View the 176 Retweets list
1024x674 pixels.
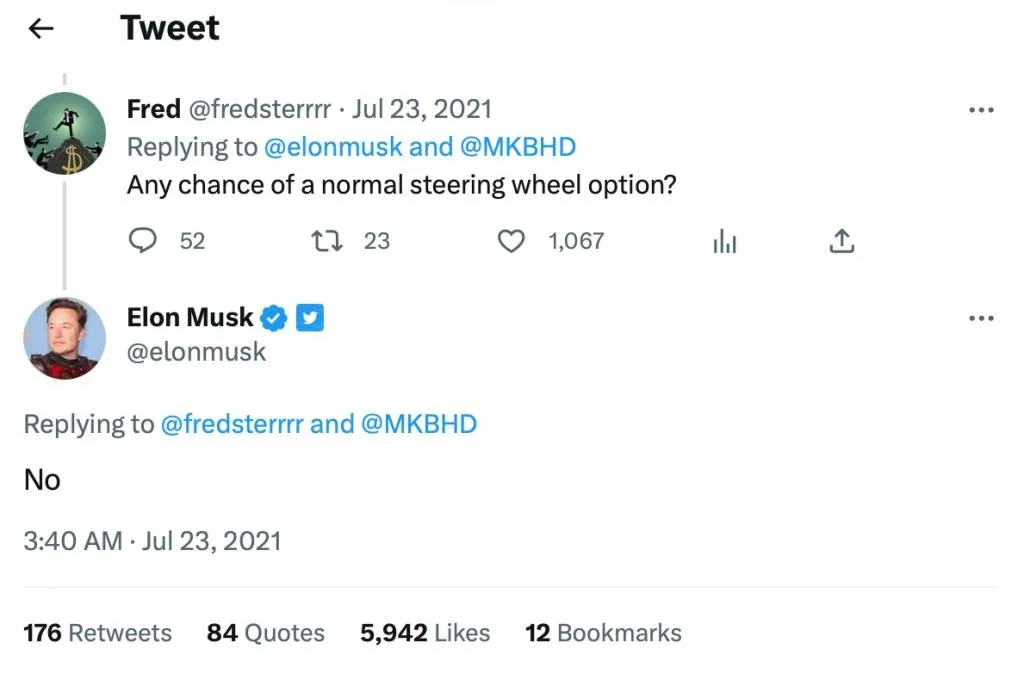coord(96,632)
